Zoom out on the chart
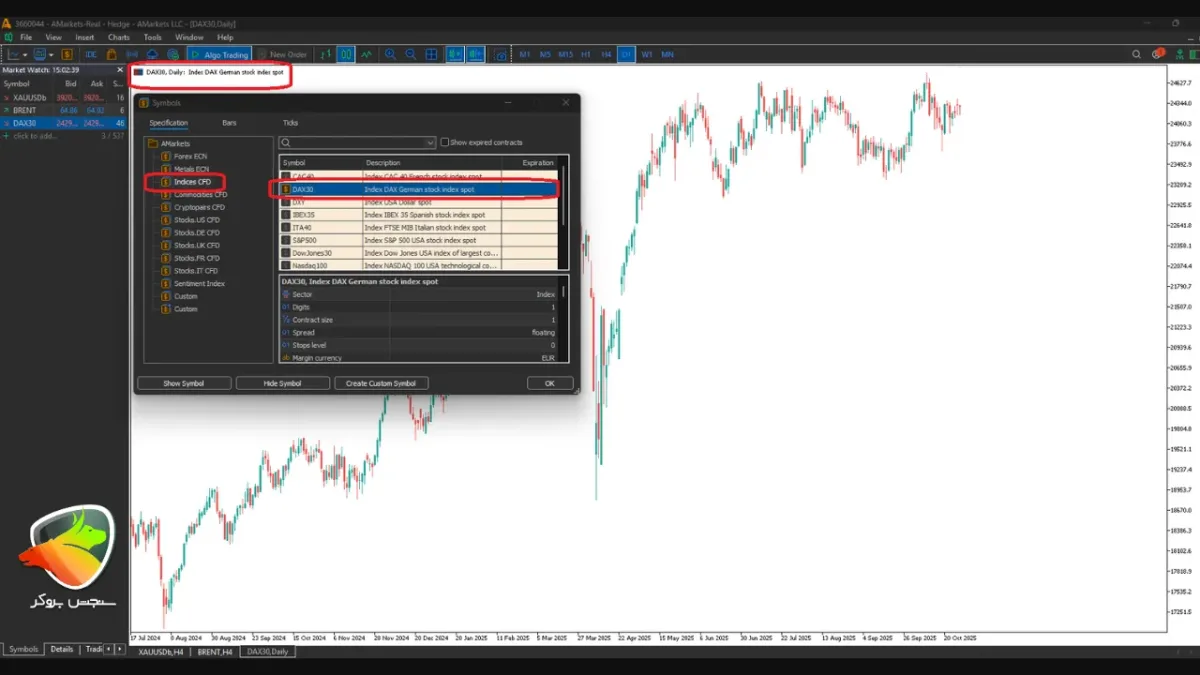The image size is (1200, 675). click(411, 54)
